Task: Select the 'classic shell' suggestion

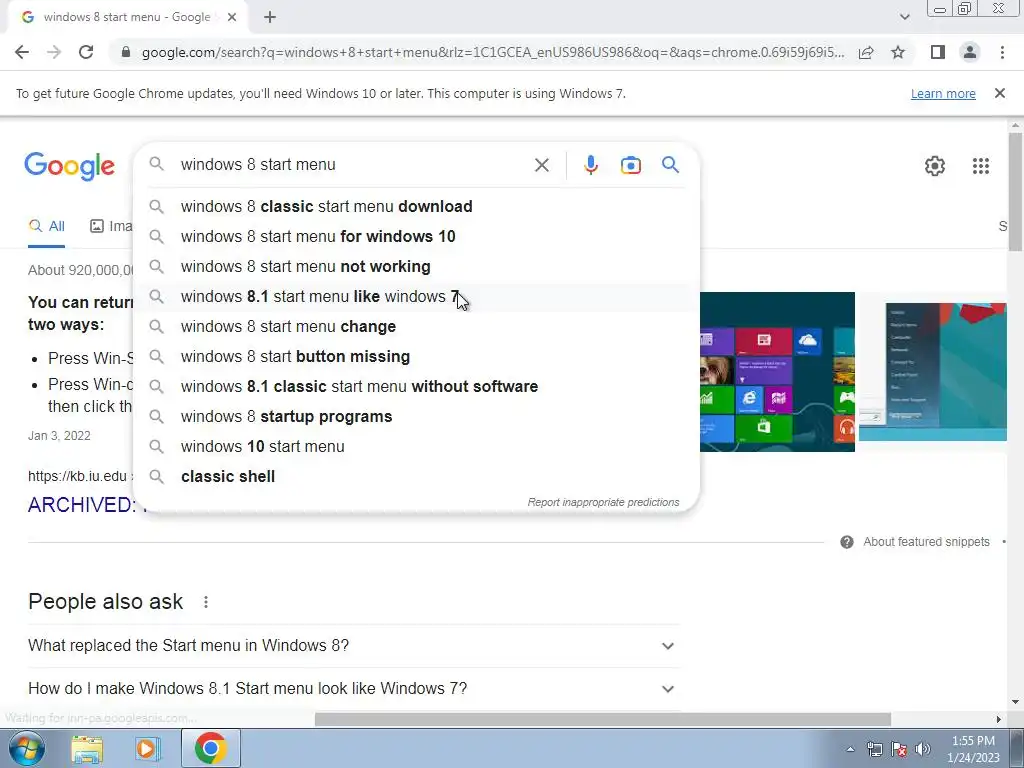Action: point(417,477)
